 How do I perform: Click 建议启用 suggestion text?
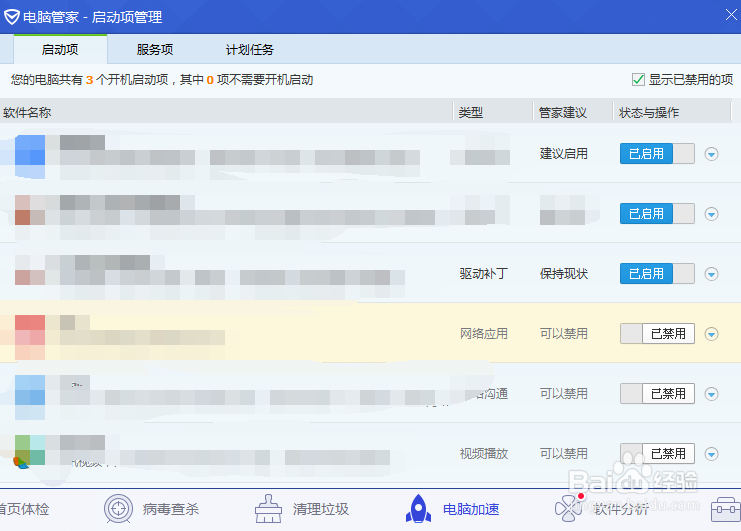coord(564,154)
